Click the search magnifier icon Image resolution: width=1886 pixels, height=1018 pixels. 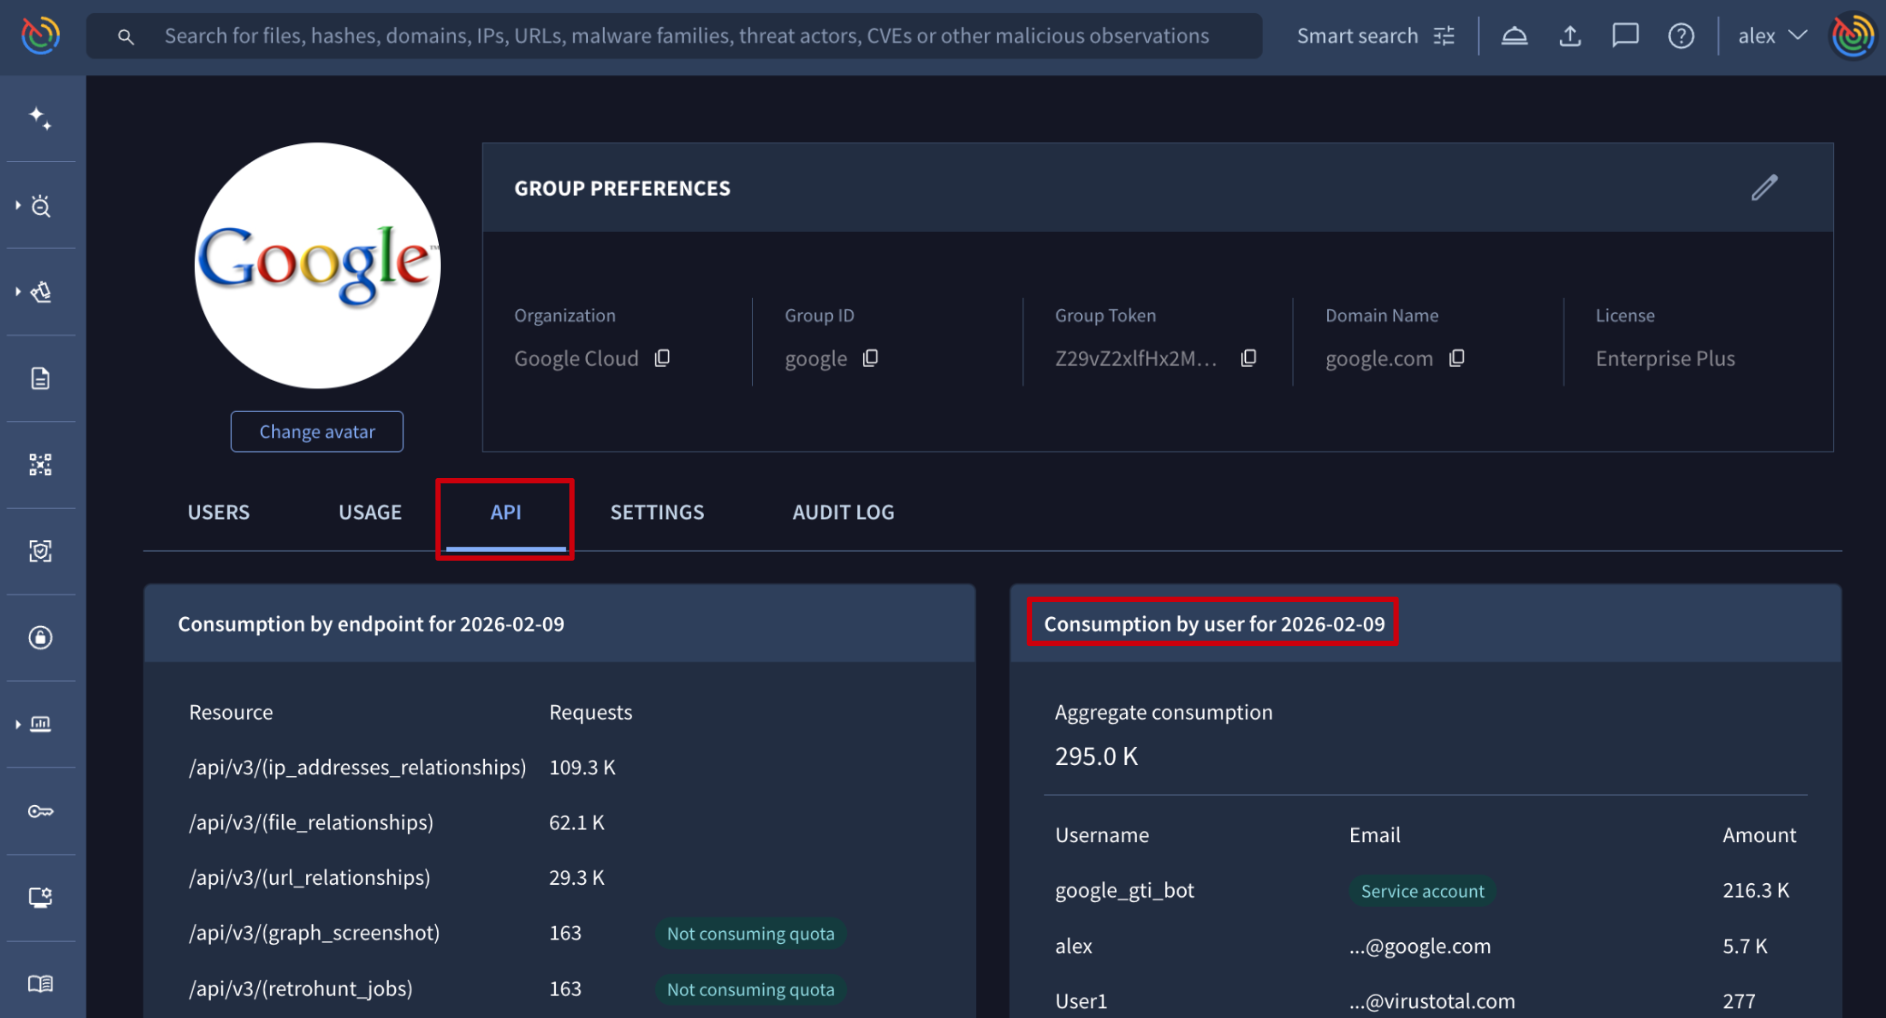(x=126, y=37)
